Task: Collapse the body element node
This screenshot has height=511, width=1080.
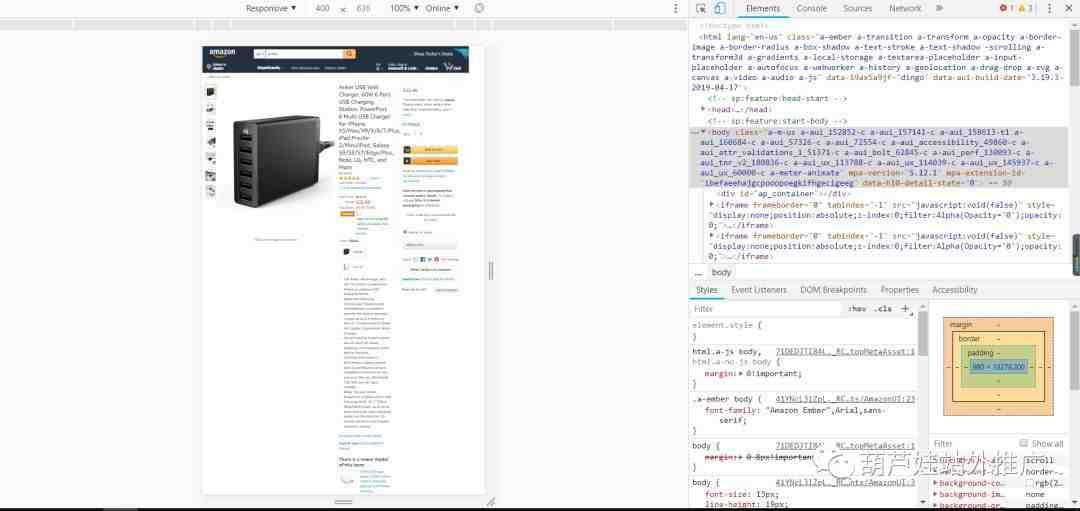Action: [703, 132]
